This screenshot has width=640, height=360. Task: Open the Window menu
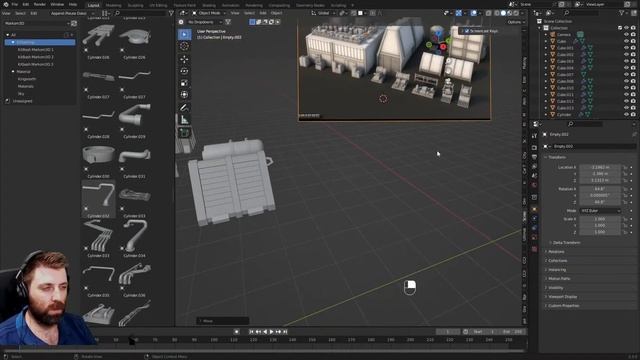pyautogui.click(x=57, y=4)
